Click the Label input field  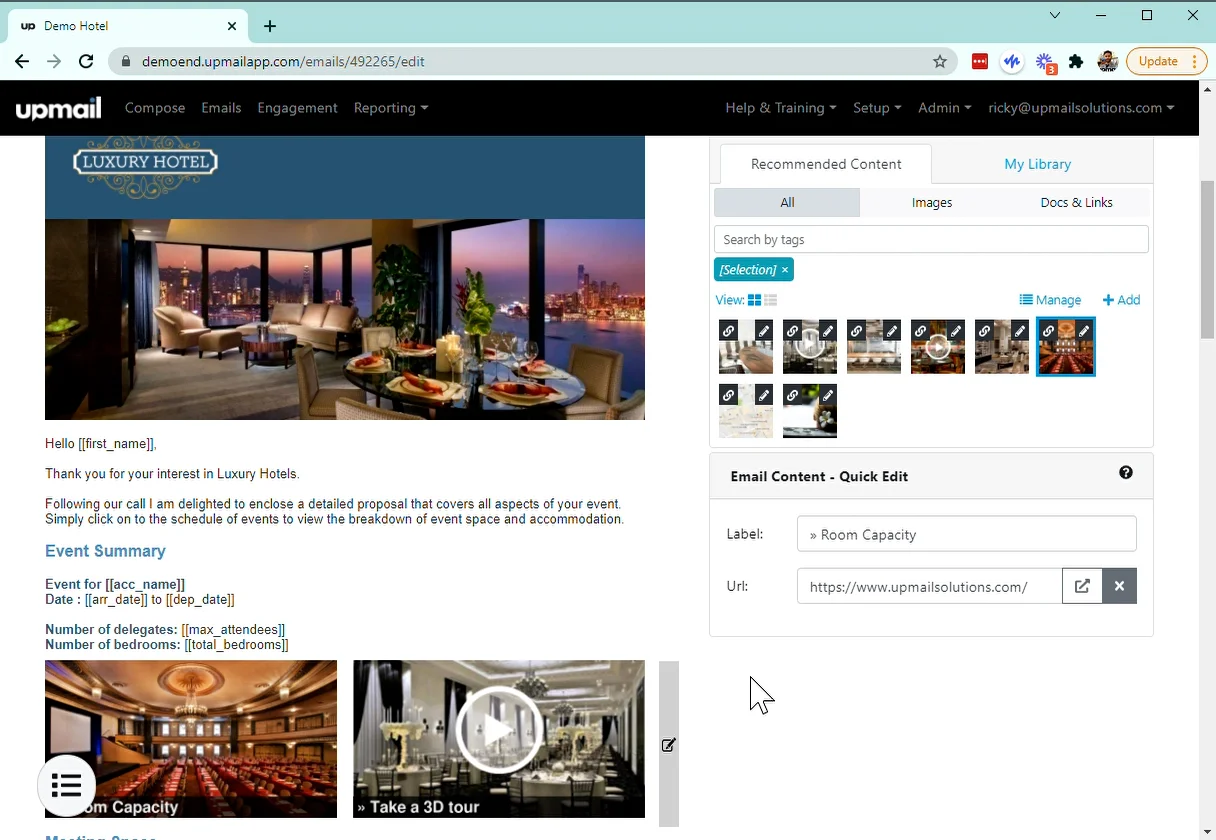966,534
